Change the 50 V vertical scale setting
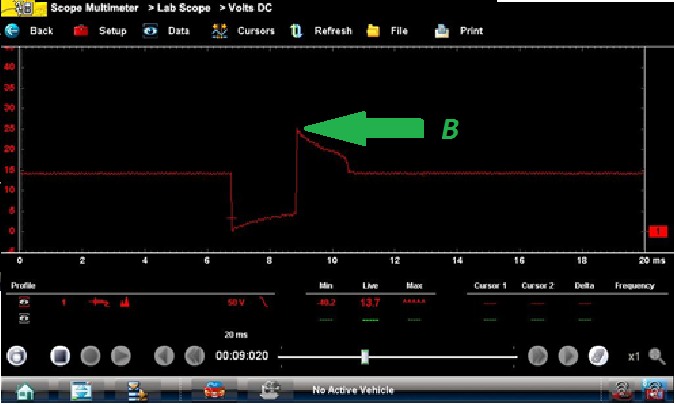 (236, 301)
